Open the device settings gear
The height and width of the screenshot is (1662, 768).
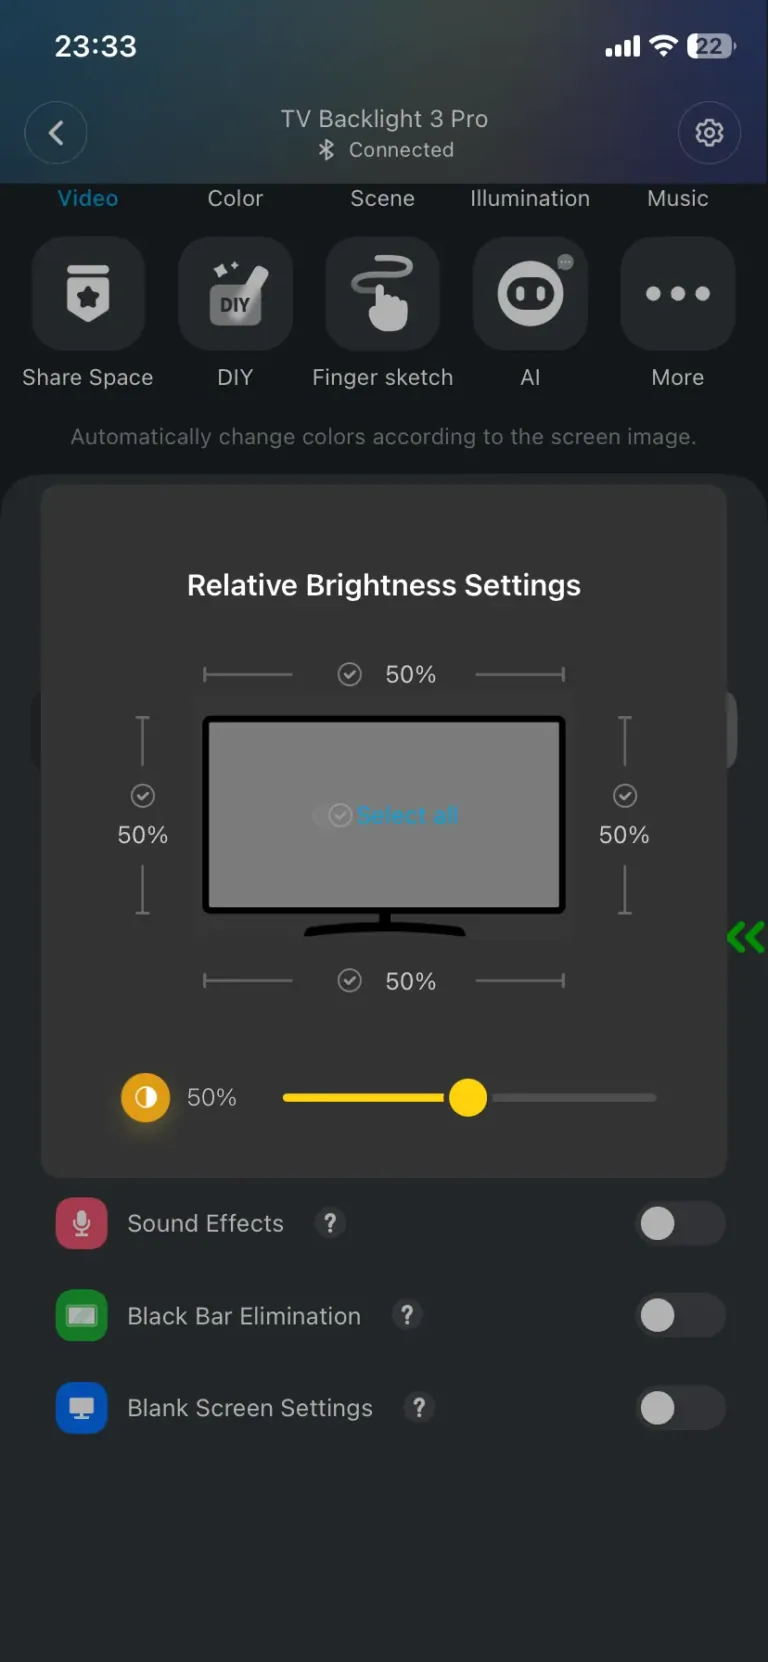(x=709, y=132)
